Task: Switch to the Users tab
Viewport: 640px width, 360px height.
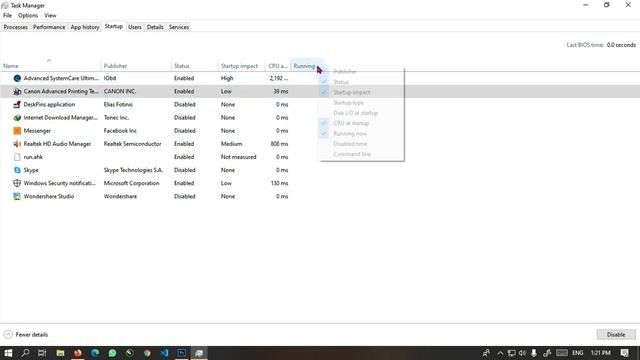Action: point(135,27)
